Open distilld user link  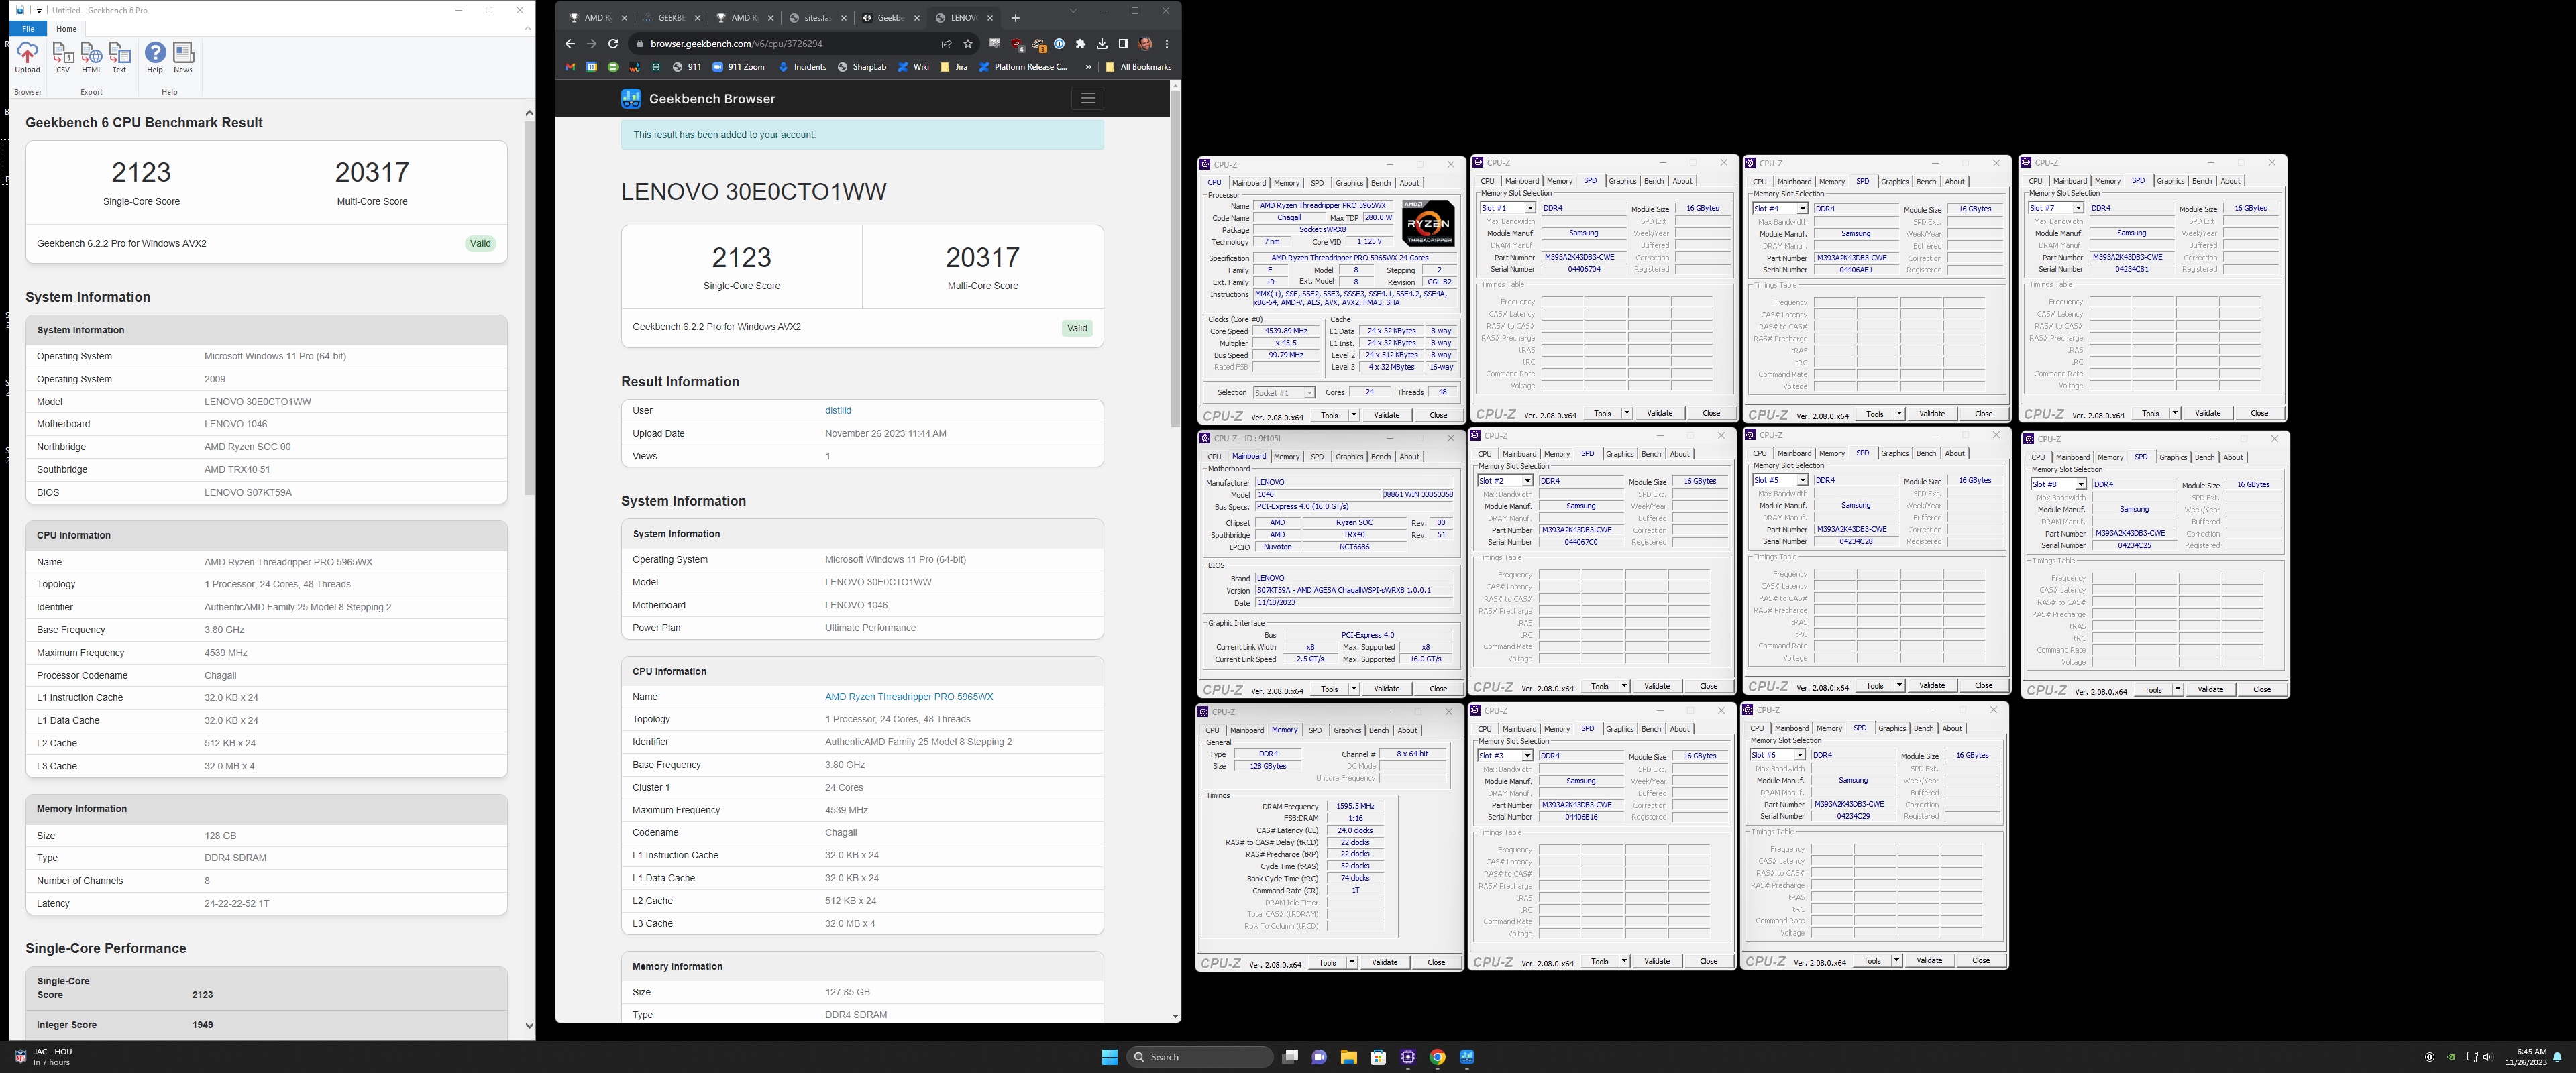(838, 410)
